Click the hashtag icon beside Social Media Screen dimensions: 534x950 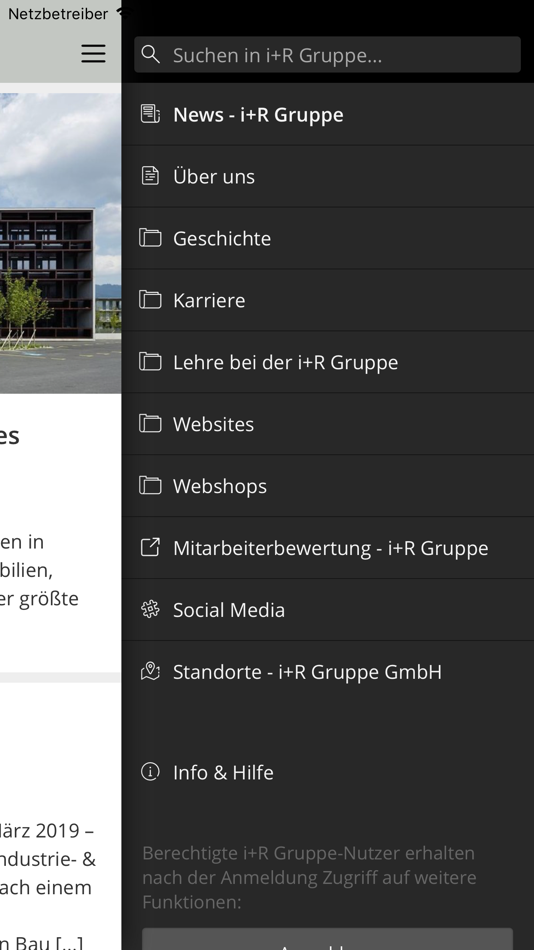[x=150, y=609]
